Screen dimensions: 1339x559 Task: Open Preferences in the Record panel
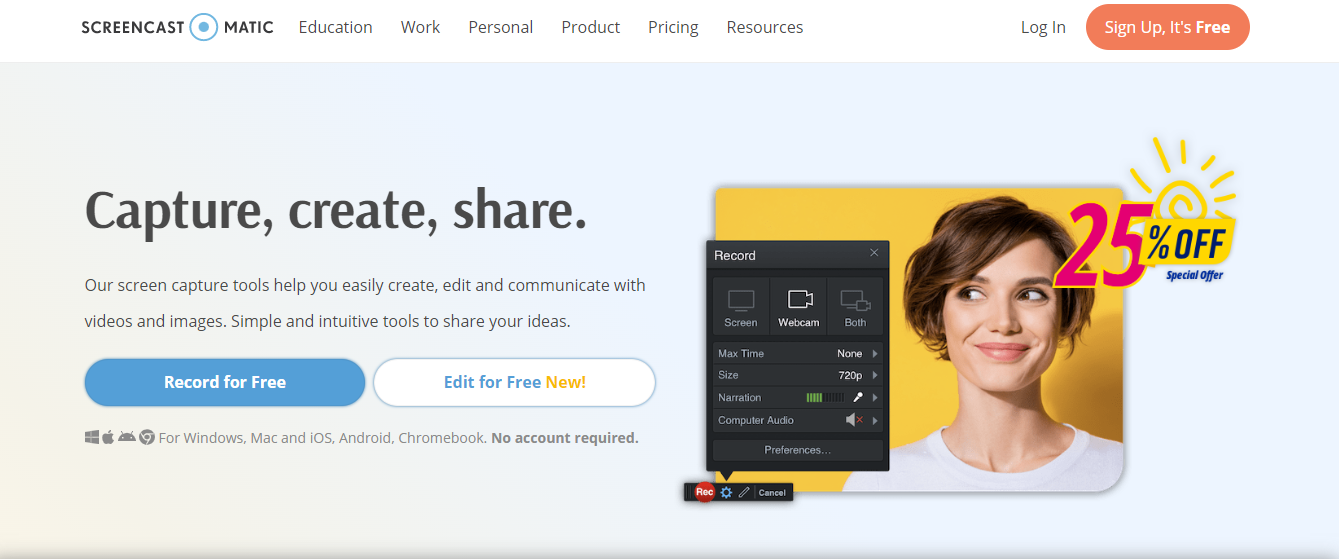point(798,450)
